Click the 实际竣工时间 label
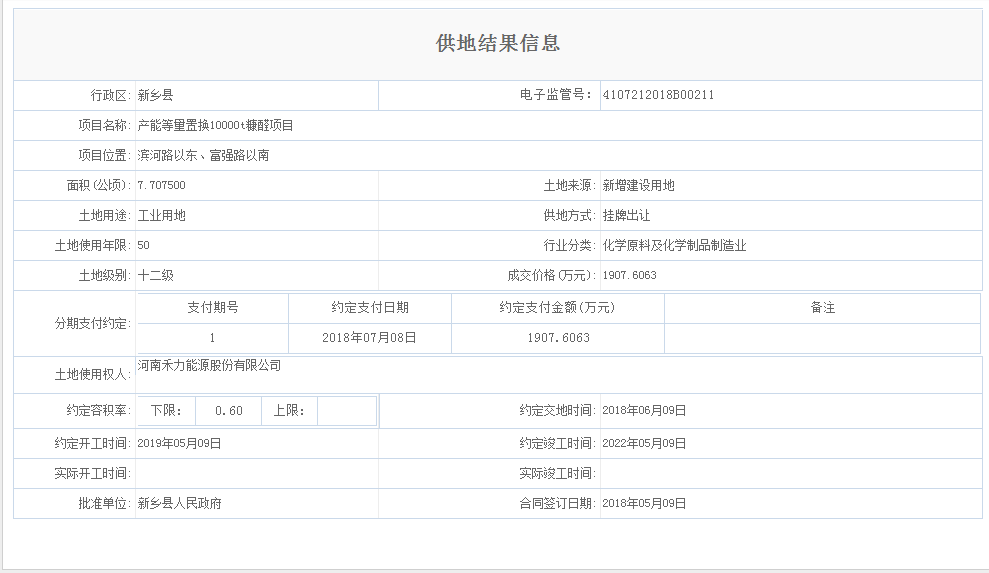Image resolution: width=989 pixels, height=573 pixels. click(558, 473)
